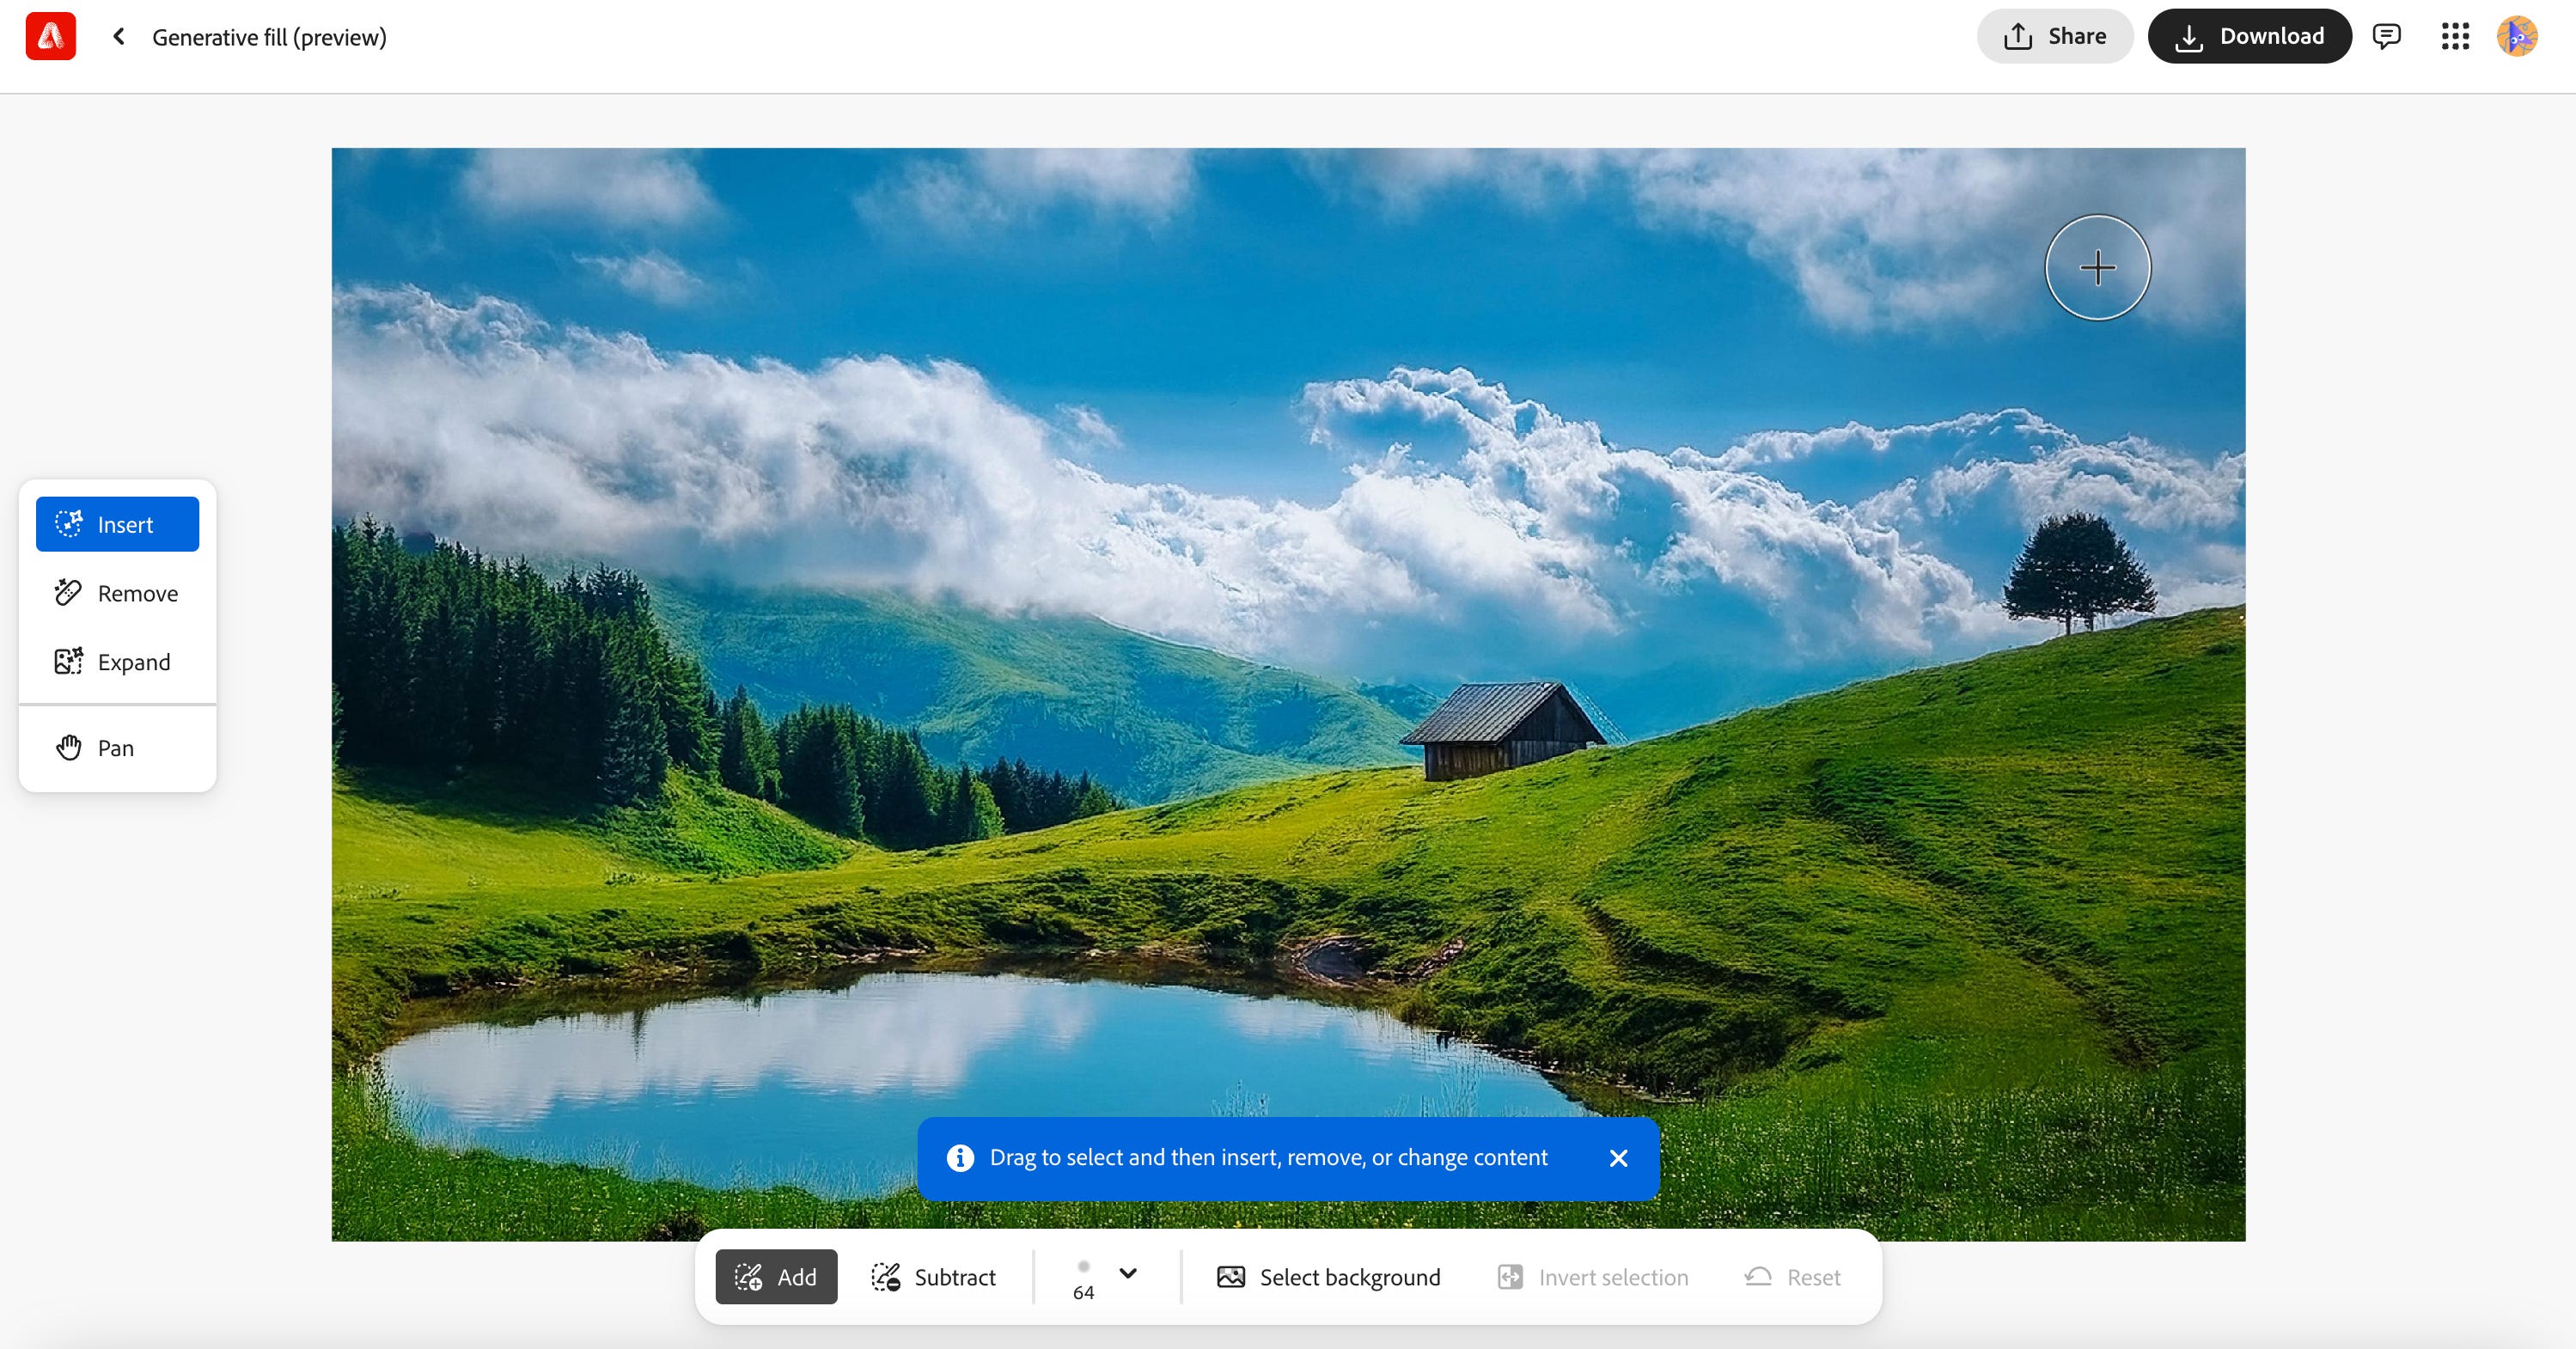Choose the Insert tool
Viewport: 2576px width, 1349px height.
click(x=117, y=524)
